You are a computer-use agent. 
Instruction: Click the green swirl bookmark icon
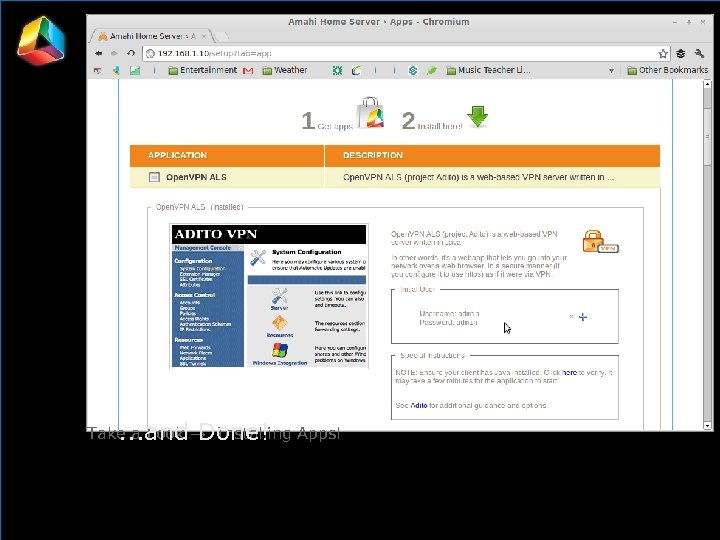(356, 70)
